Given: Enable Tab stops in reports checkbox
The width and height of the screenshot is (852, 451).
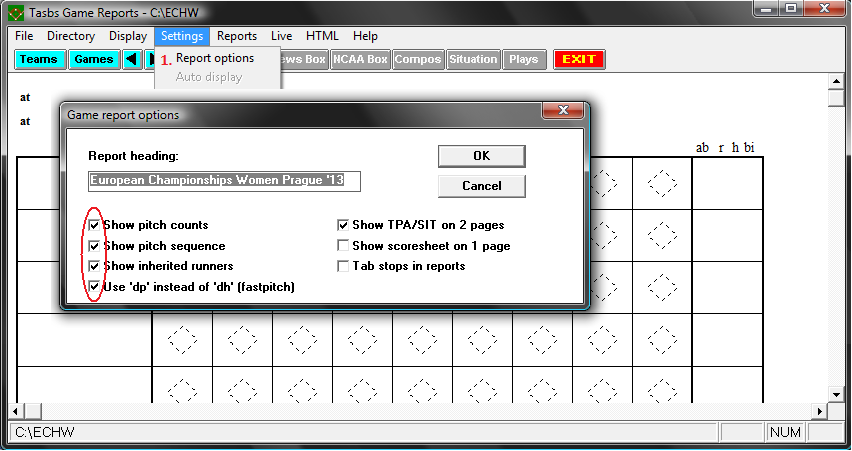Looking at the screenshot, I should pyautogui.click(x=343, y=266).
